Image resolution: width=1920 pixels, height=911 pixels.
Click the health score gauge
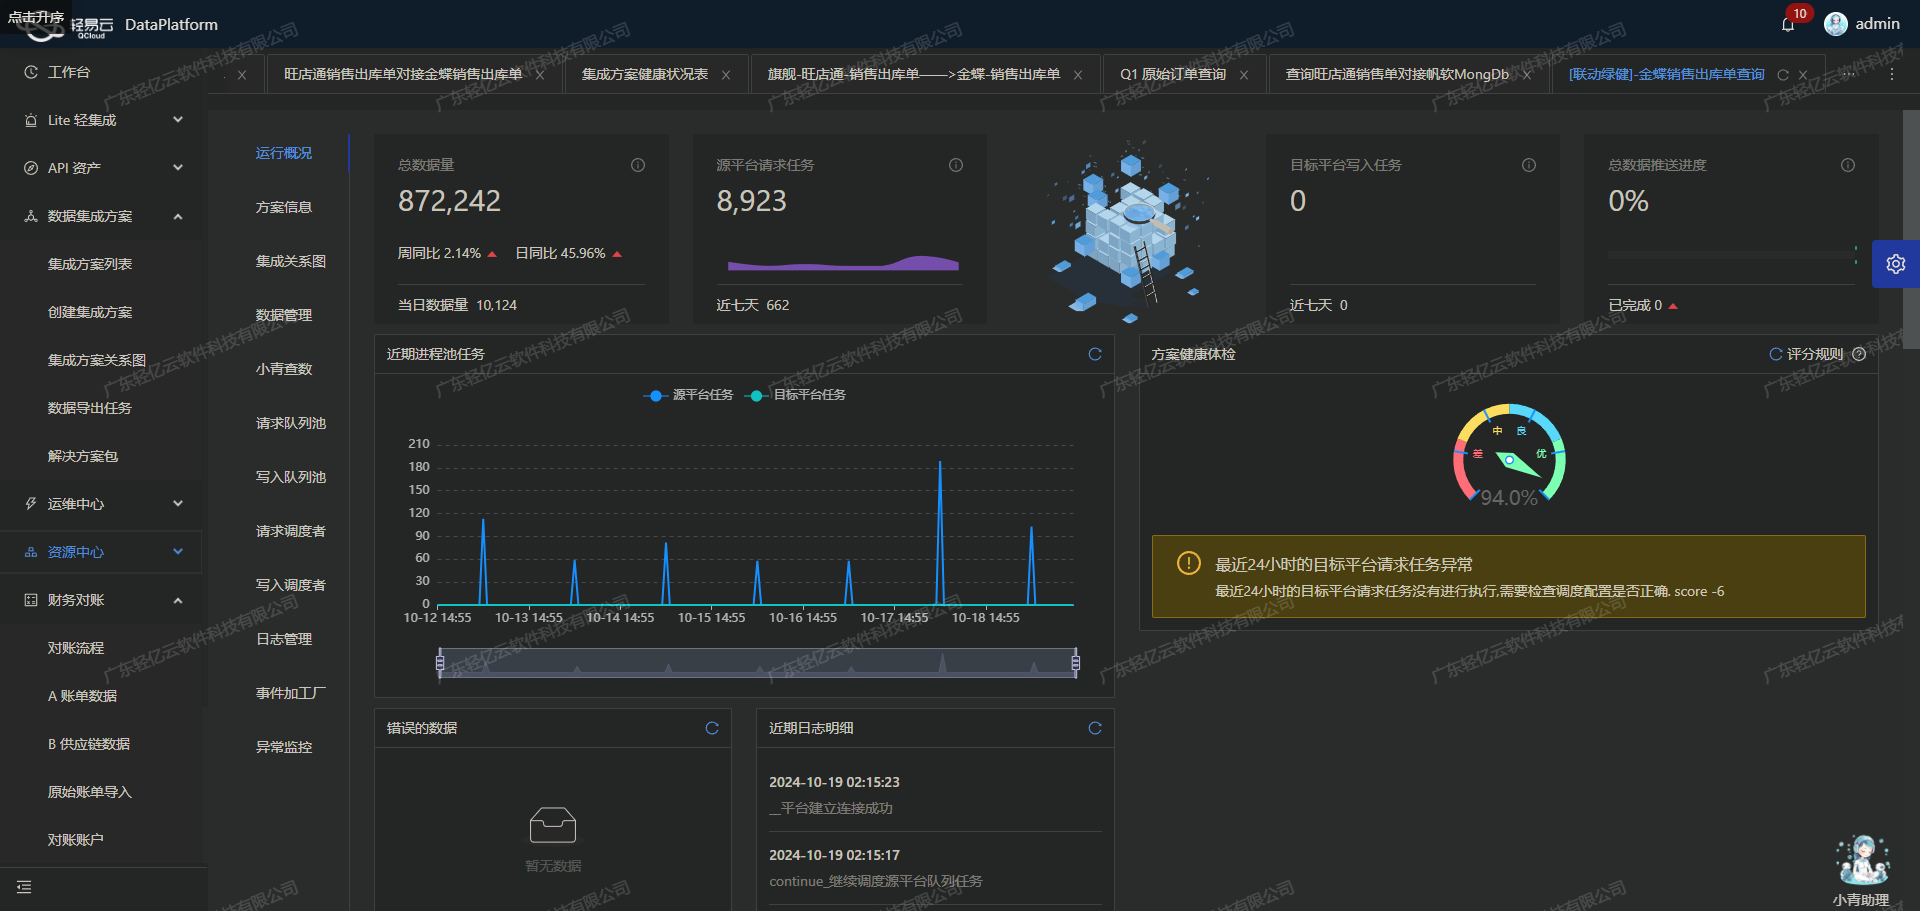coord(1509,455)
